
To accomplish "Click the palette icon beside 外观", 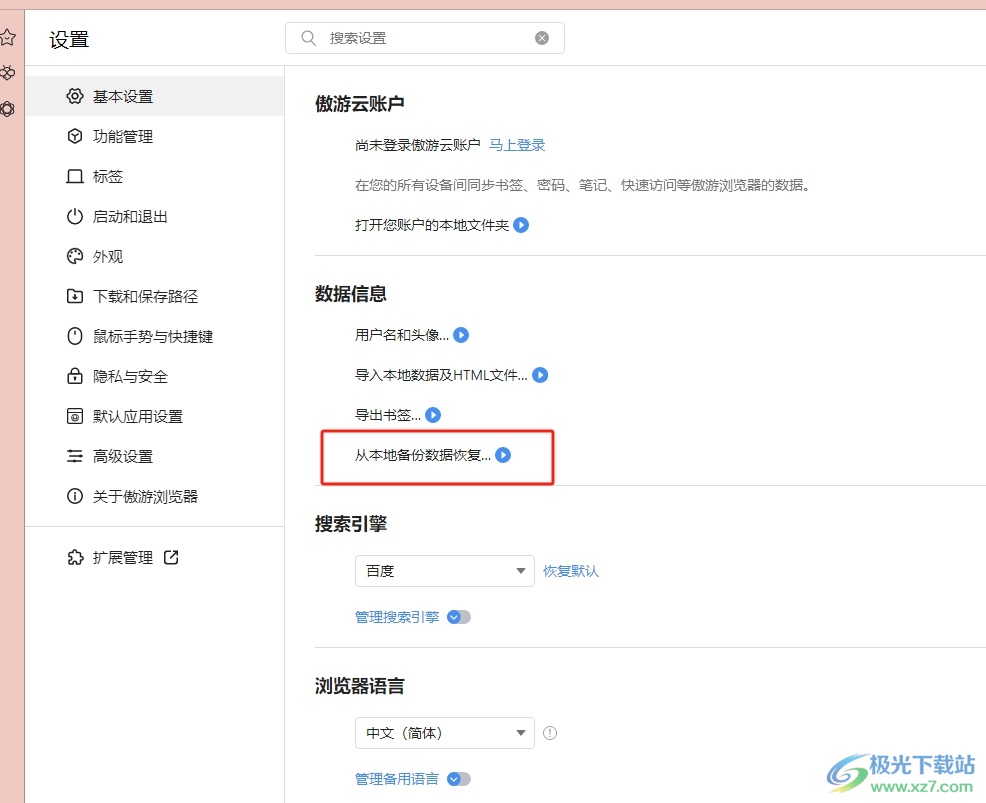I will pos(75,257).
